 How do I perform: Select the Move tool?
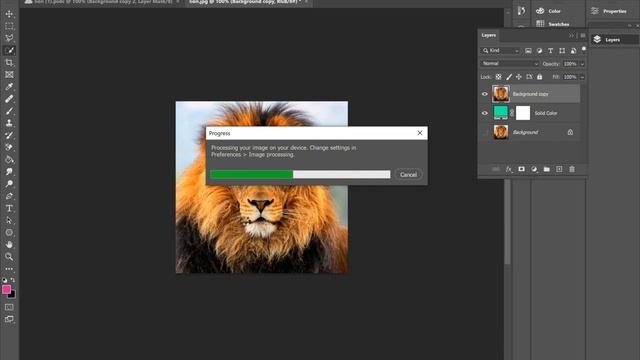(x=9, y=14)
